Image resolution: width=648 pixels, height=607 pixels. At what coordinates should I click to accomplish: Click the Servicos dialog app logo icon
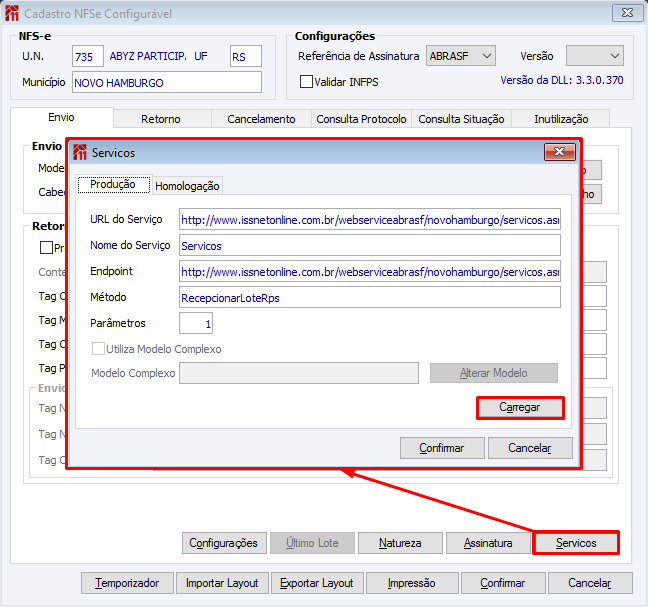80,152
